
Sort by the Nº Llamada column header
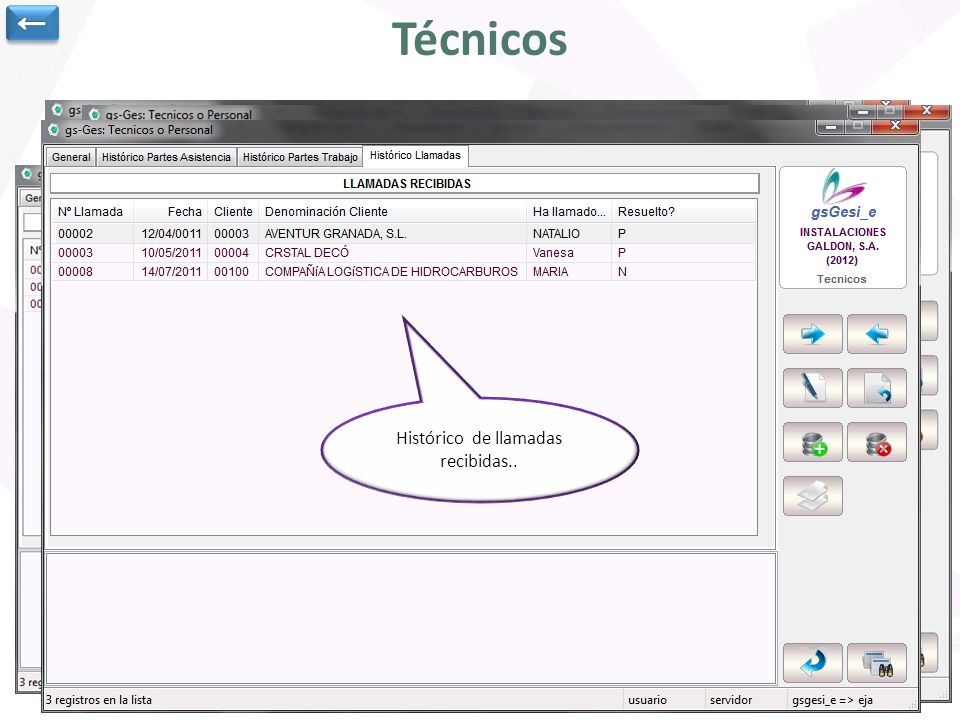[91, 212]
